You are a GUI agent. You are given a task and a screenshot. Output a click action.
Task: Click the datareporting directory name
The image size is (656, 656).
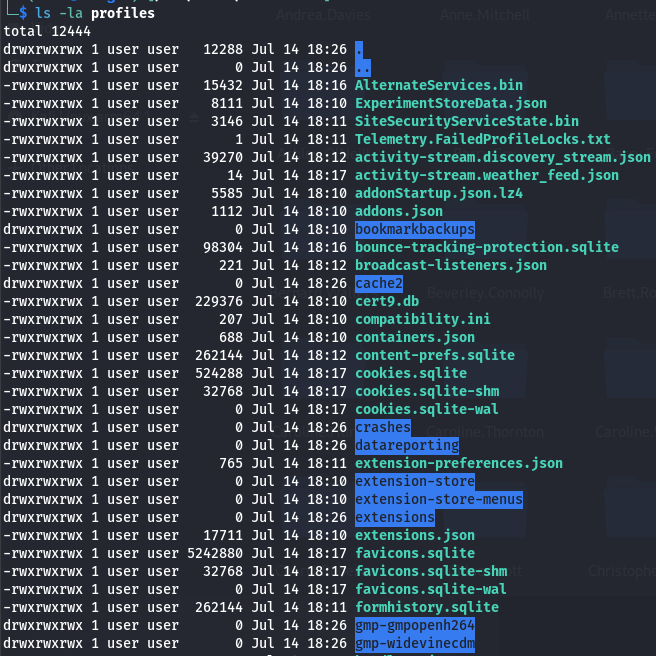pos(407,445)
